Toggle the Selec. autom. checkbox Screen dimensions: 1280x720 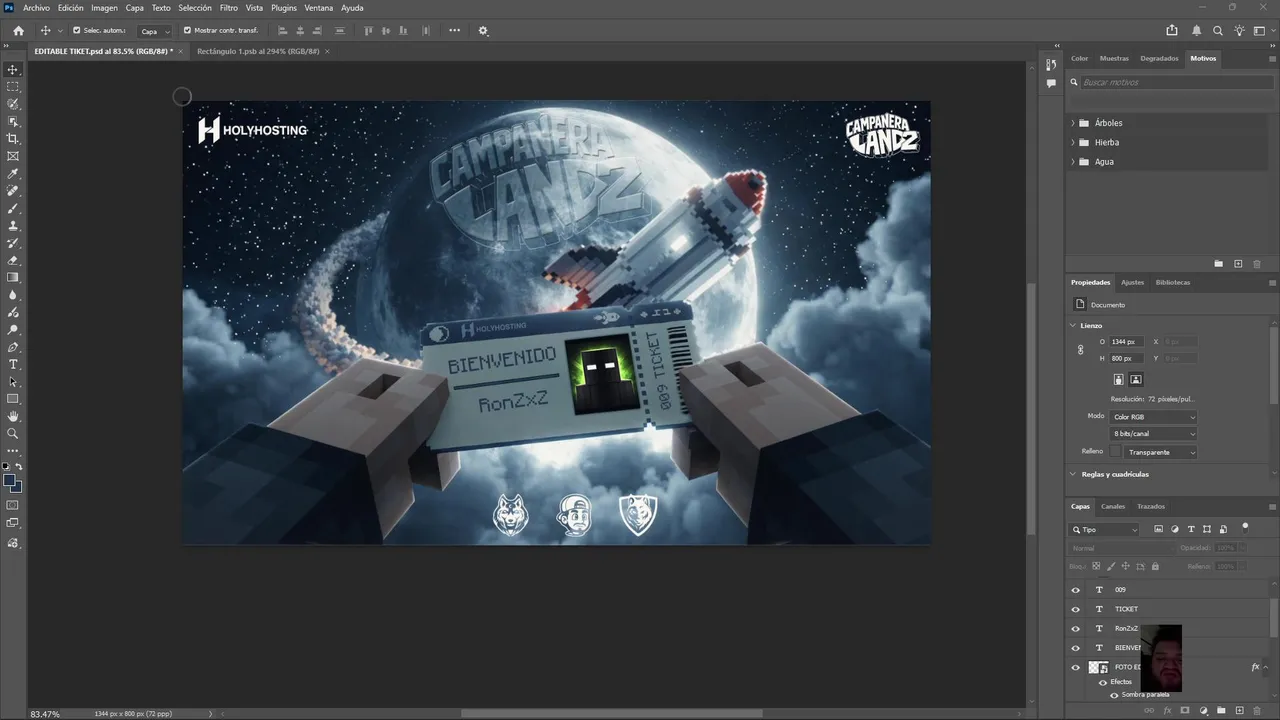(x=76, y=31)
